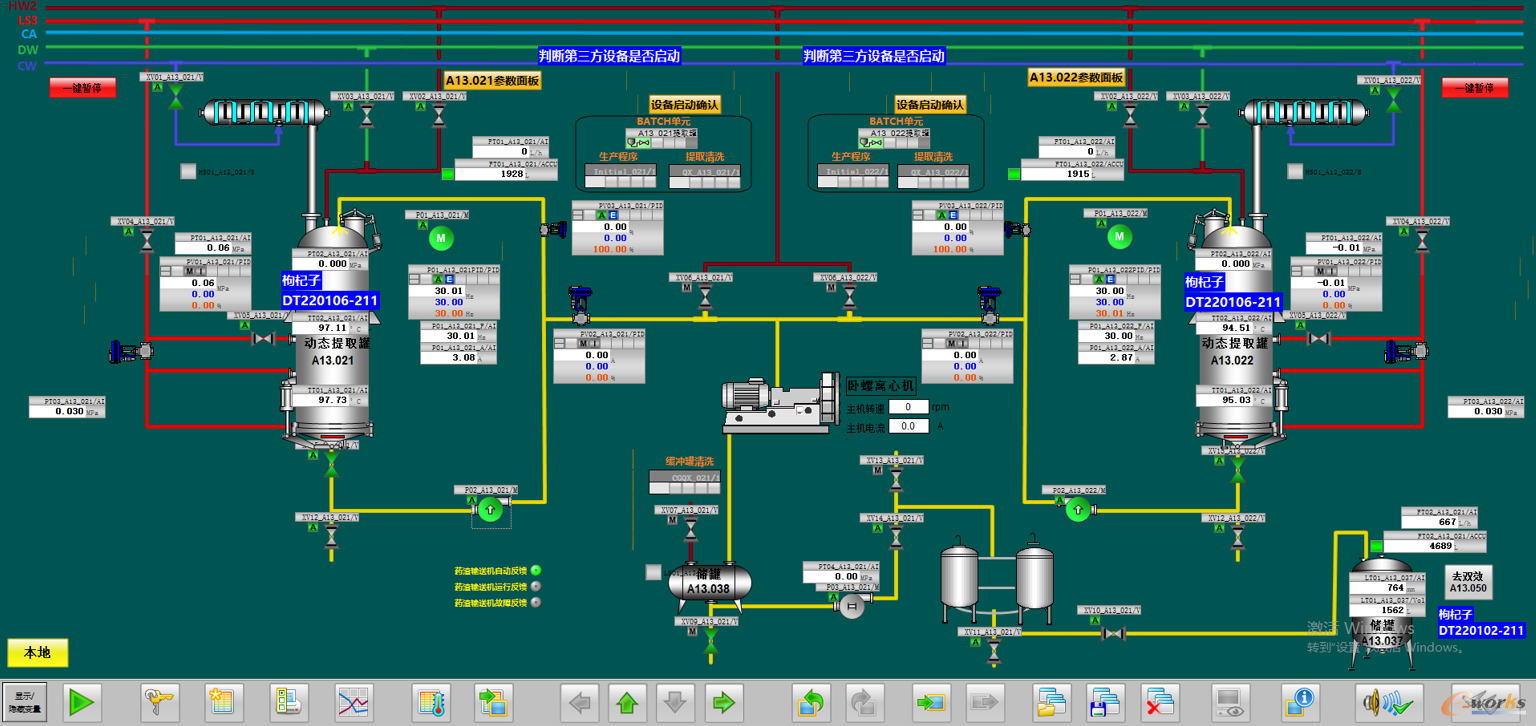Click the left blue batch label DT220106-211
The image size is (1536, 726).
point(330,301)
